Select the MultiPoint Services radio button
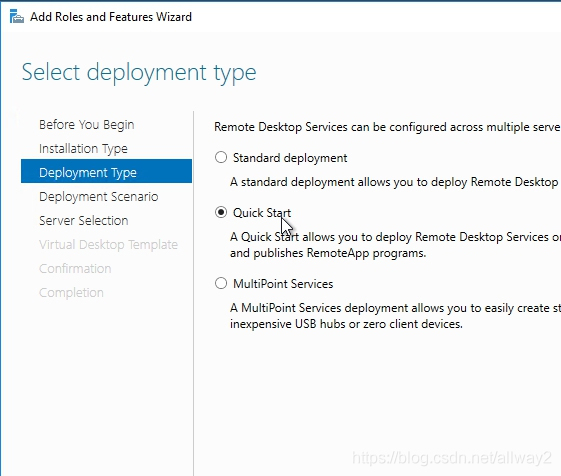Viewport: 561px width, 476px height. point(221,283)
